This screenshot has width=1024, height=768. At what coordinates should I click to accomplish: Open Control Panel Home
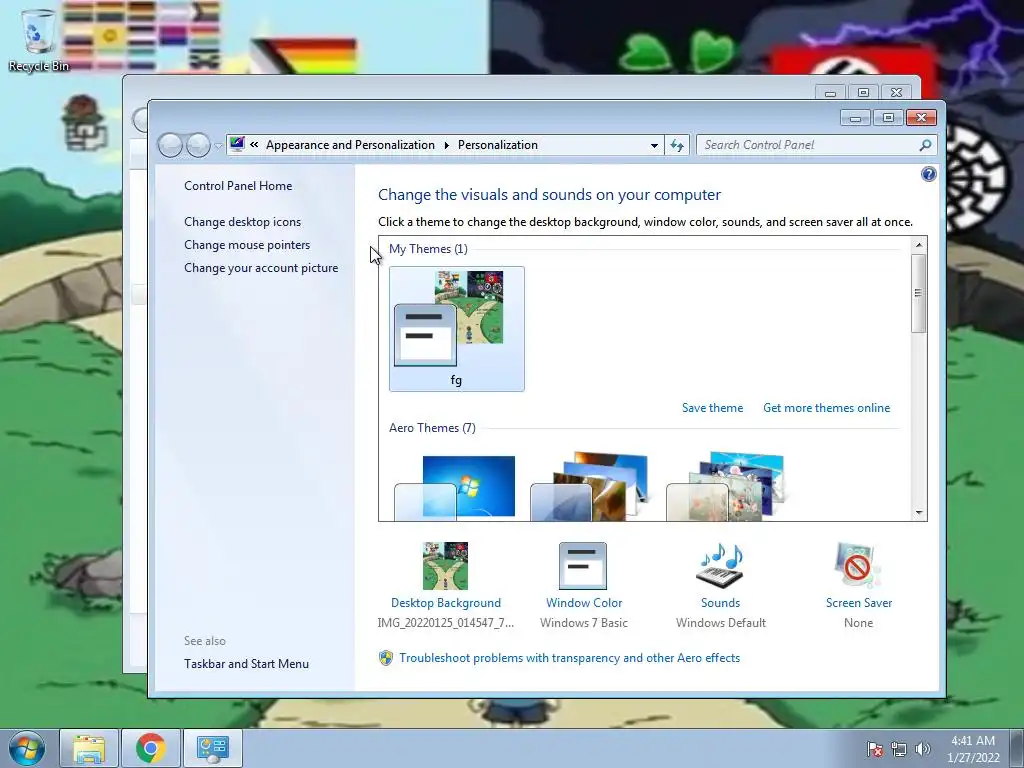click(x=238, y=185)
